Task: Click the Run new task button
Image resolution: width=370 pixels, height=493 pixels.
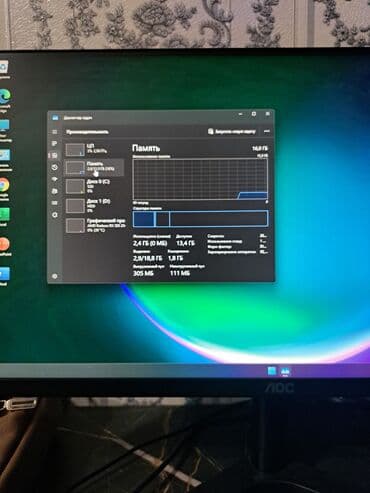Action: click(232, 132)
